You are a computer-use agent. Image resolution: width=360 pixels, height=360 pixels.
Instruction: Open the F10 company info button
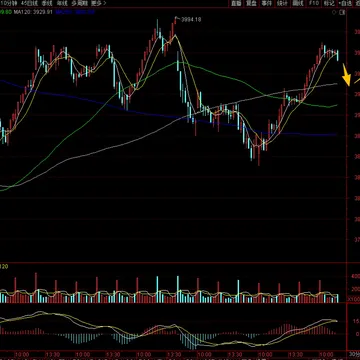(313, 3)
